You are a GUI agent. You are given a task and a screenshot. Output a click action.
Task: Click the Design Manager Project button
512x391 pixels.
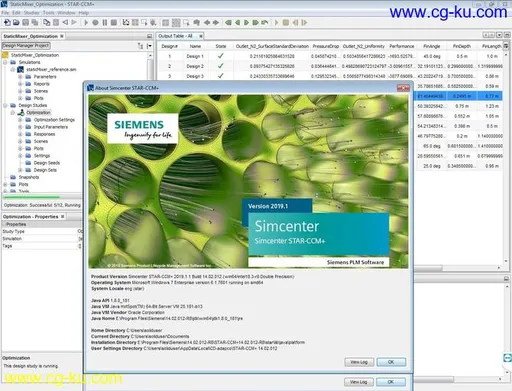(26, 45)
